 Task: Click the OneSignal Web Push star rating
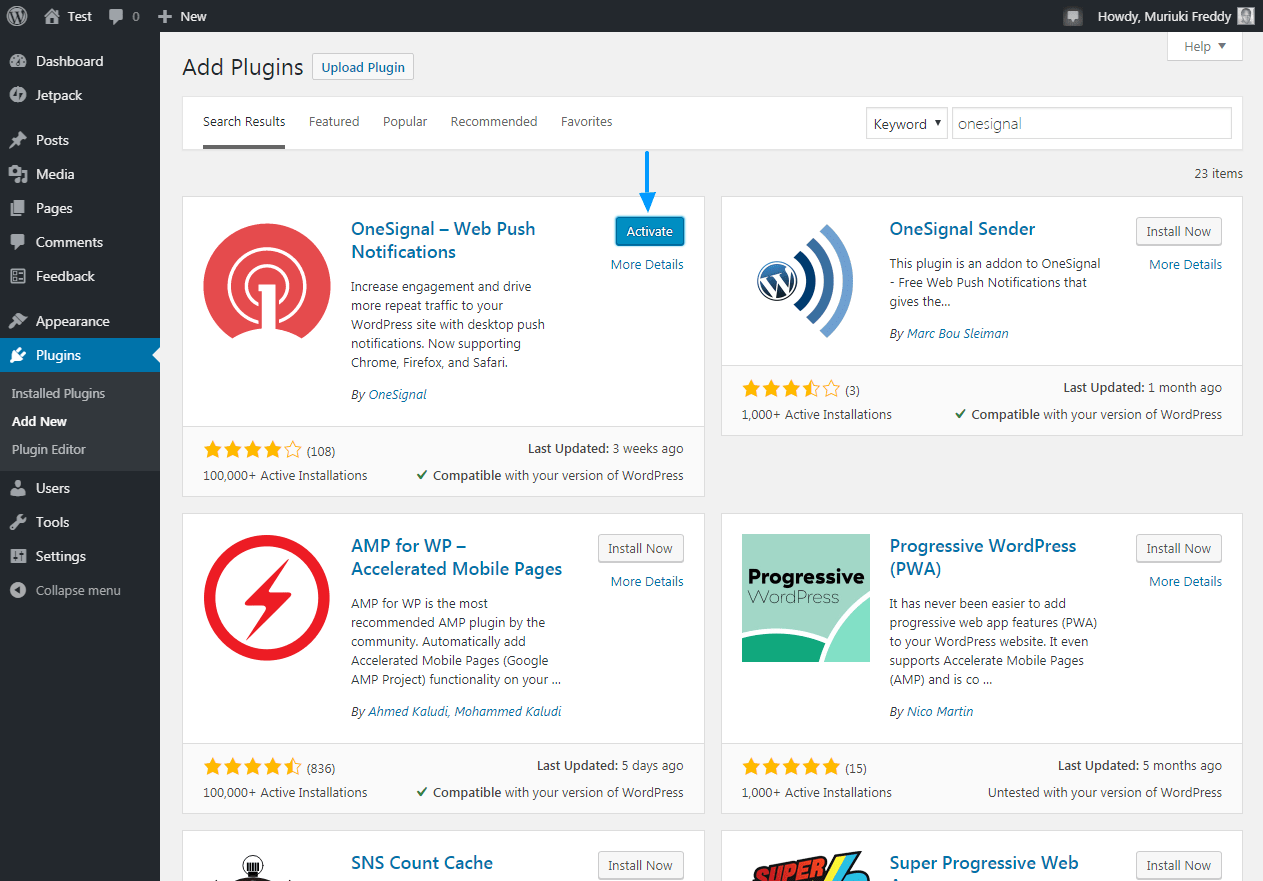click(x=252, y=450)
